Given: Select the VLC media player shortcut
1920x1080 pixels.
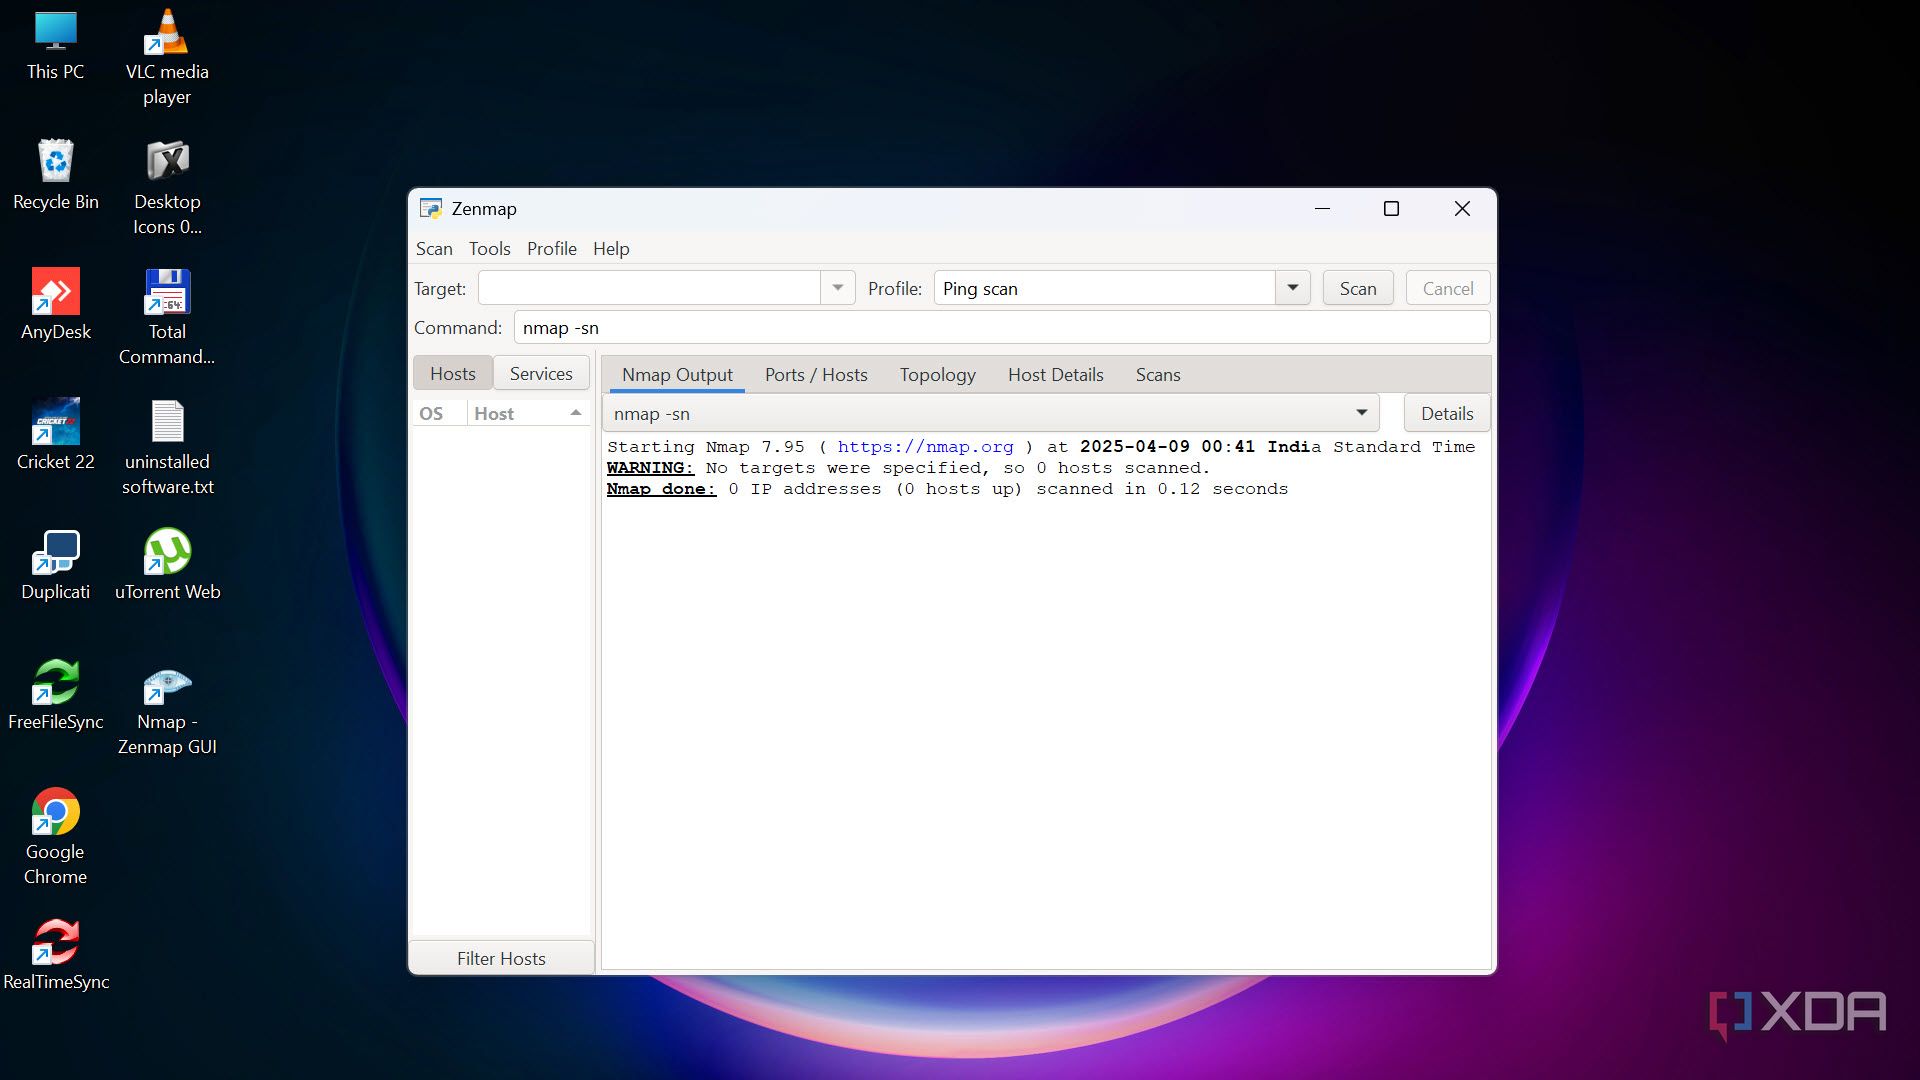Looking at the screenshot, I should pyautogui.click(x=167, y=57).
